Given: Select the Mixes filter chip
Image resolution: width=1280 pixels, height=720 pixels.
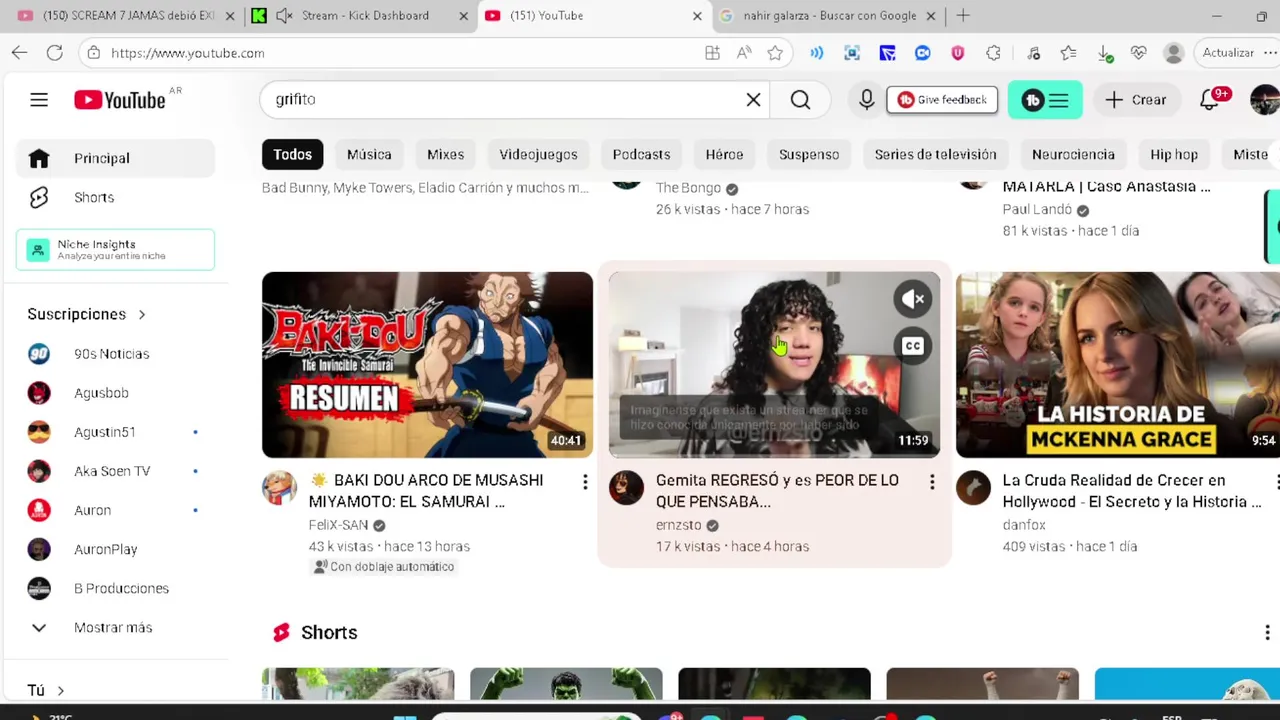Looking at the screenshot, I should point(445,154).
